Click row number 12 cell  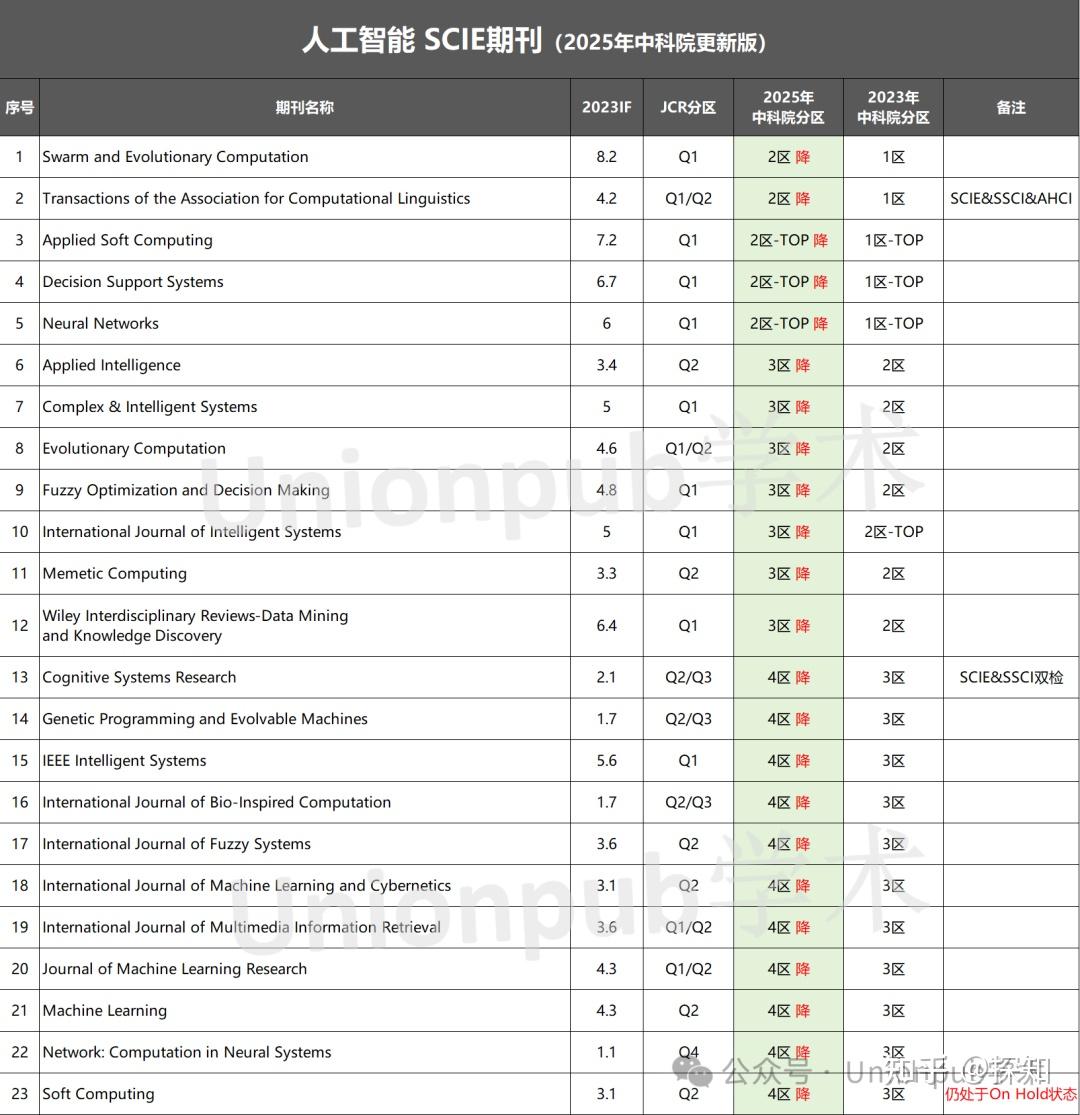(x=19, y=626)
